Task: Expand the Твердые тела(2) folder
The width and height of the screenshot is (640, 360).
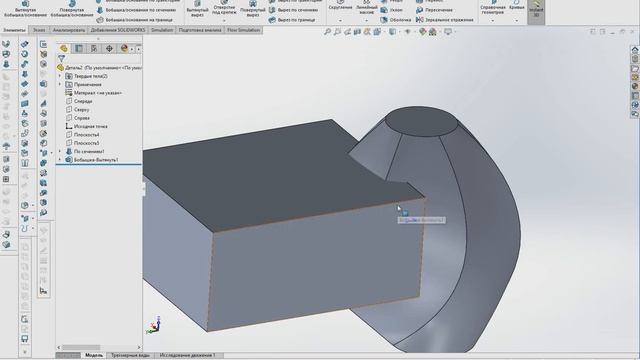Action: point(60,76)
